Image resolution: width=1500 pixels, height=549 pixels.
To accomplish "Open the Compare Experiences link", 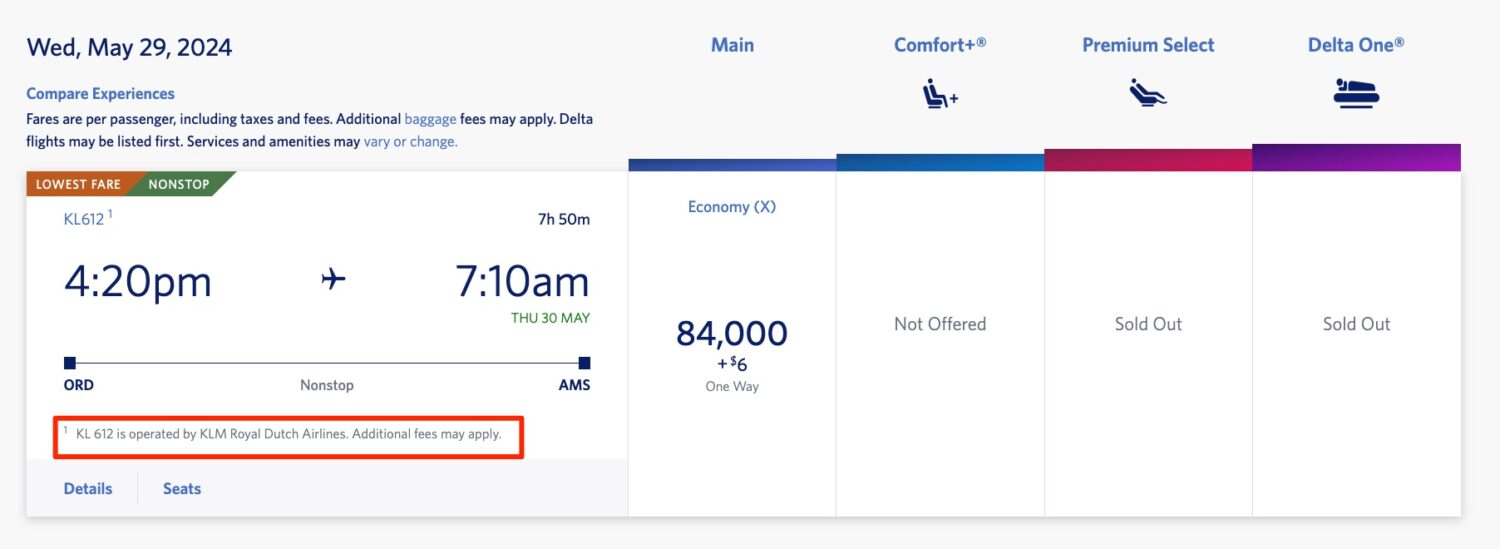I will tap(100, 94).
